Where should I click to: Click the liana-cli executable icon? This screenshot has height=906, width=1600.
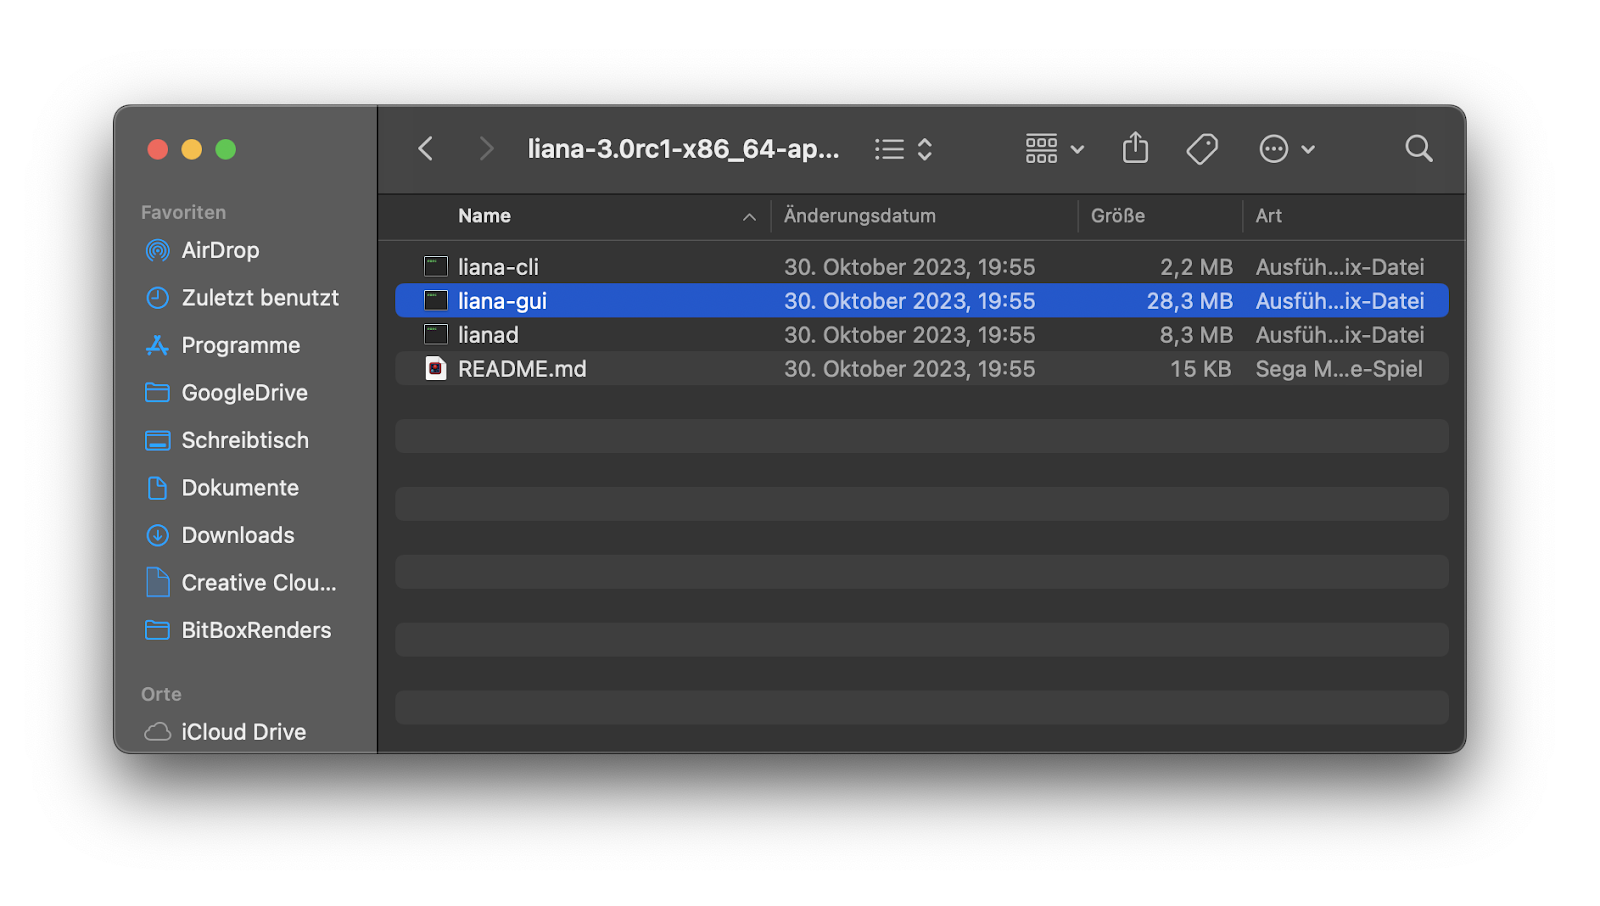click(x=435, y=267)
